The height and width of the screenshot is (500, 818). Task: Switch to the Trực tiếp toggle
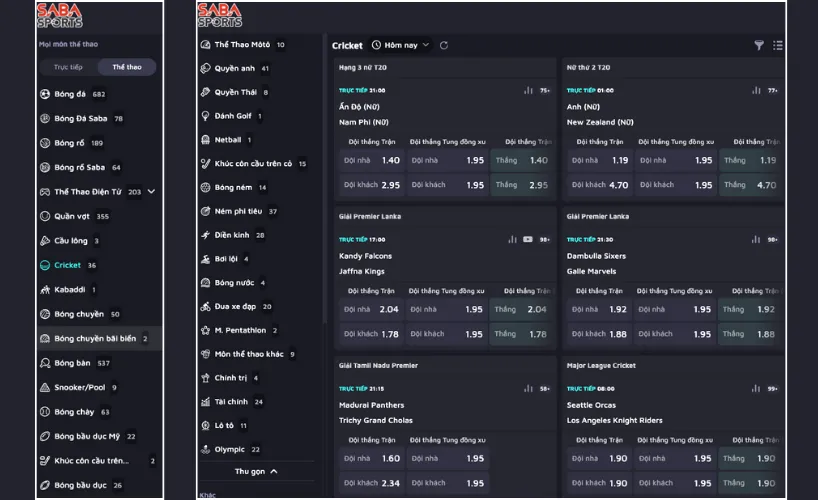[x=68, y=67]
